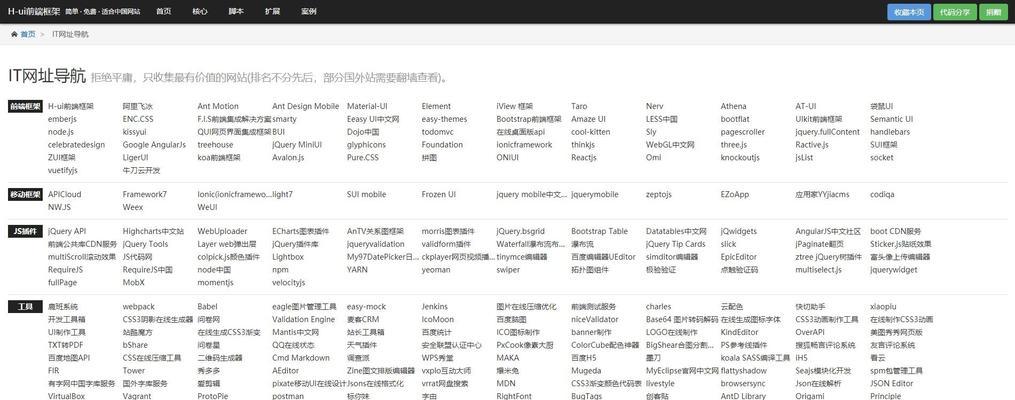Open the webpack link
This screenshot has width=1015, height=400.
139,307
